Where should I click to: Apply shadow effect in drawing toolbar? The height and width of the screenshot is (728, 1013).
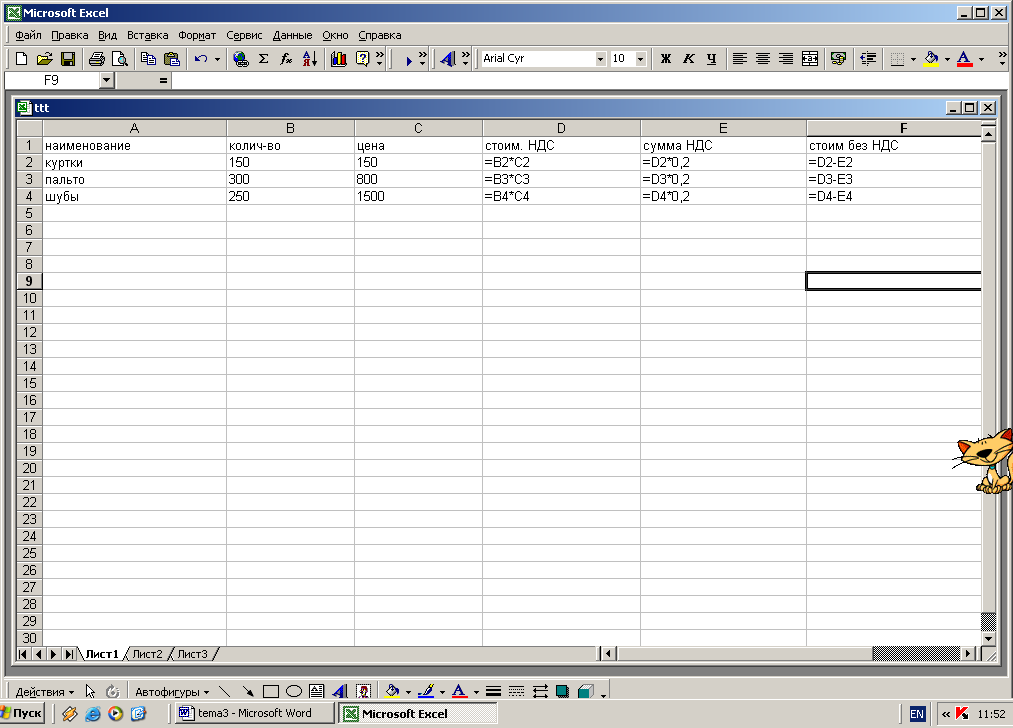pyautogui.click(x=563, y=692)
